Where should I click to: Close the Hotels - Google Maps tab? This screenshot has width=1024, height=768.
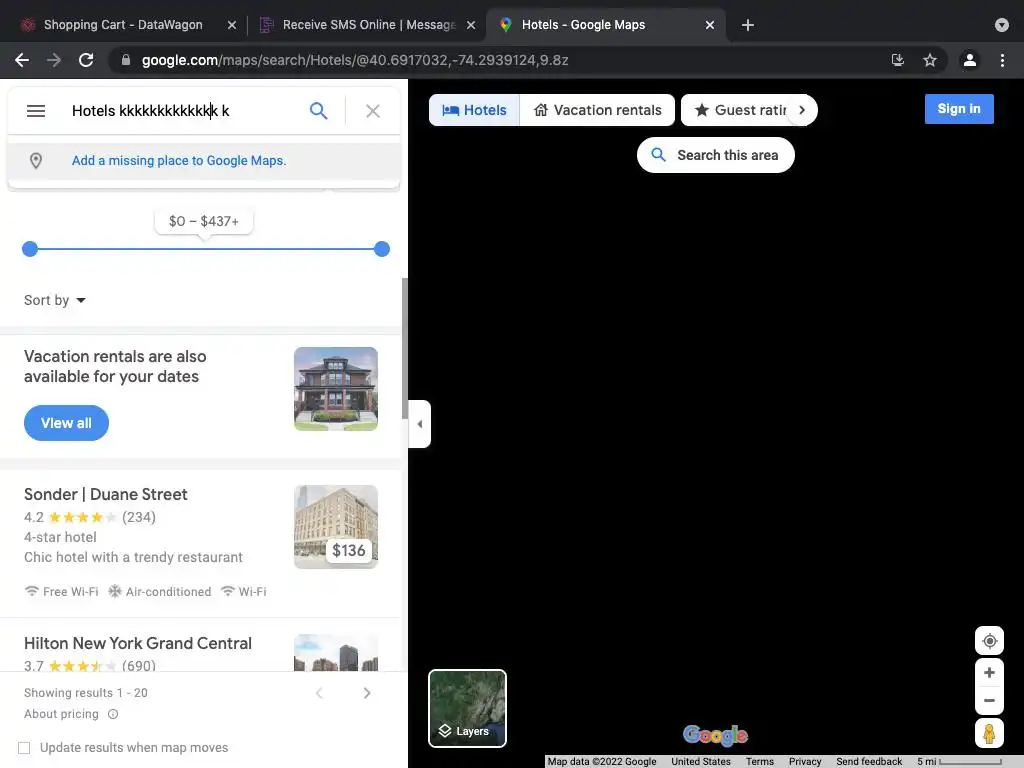point(710,25)
